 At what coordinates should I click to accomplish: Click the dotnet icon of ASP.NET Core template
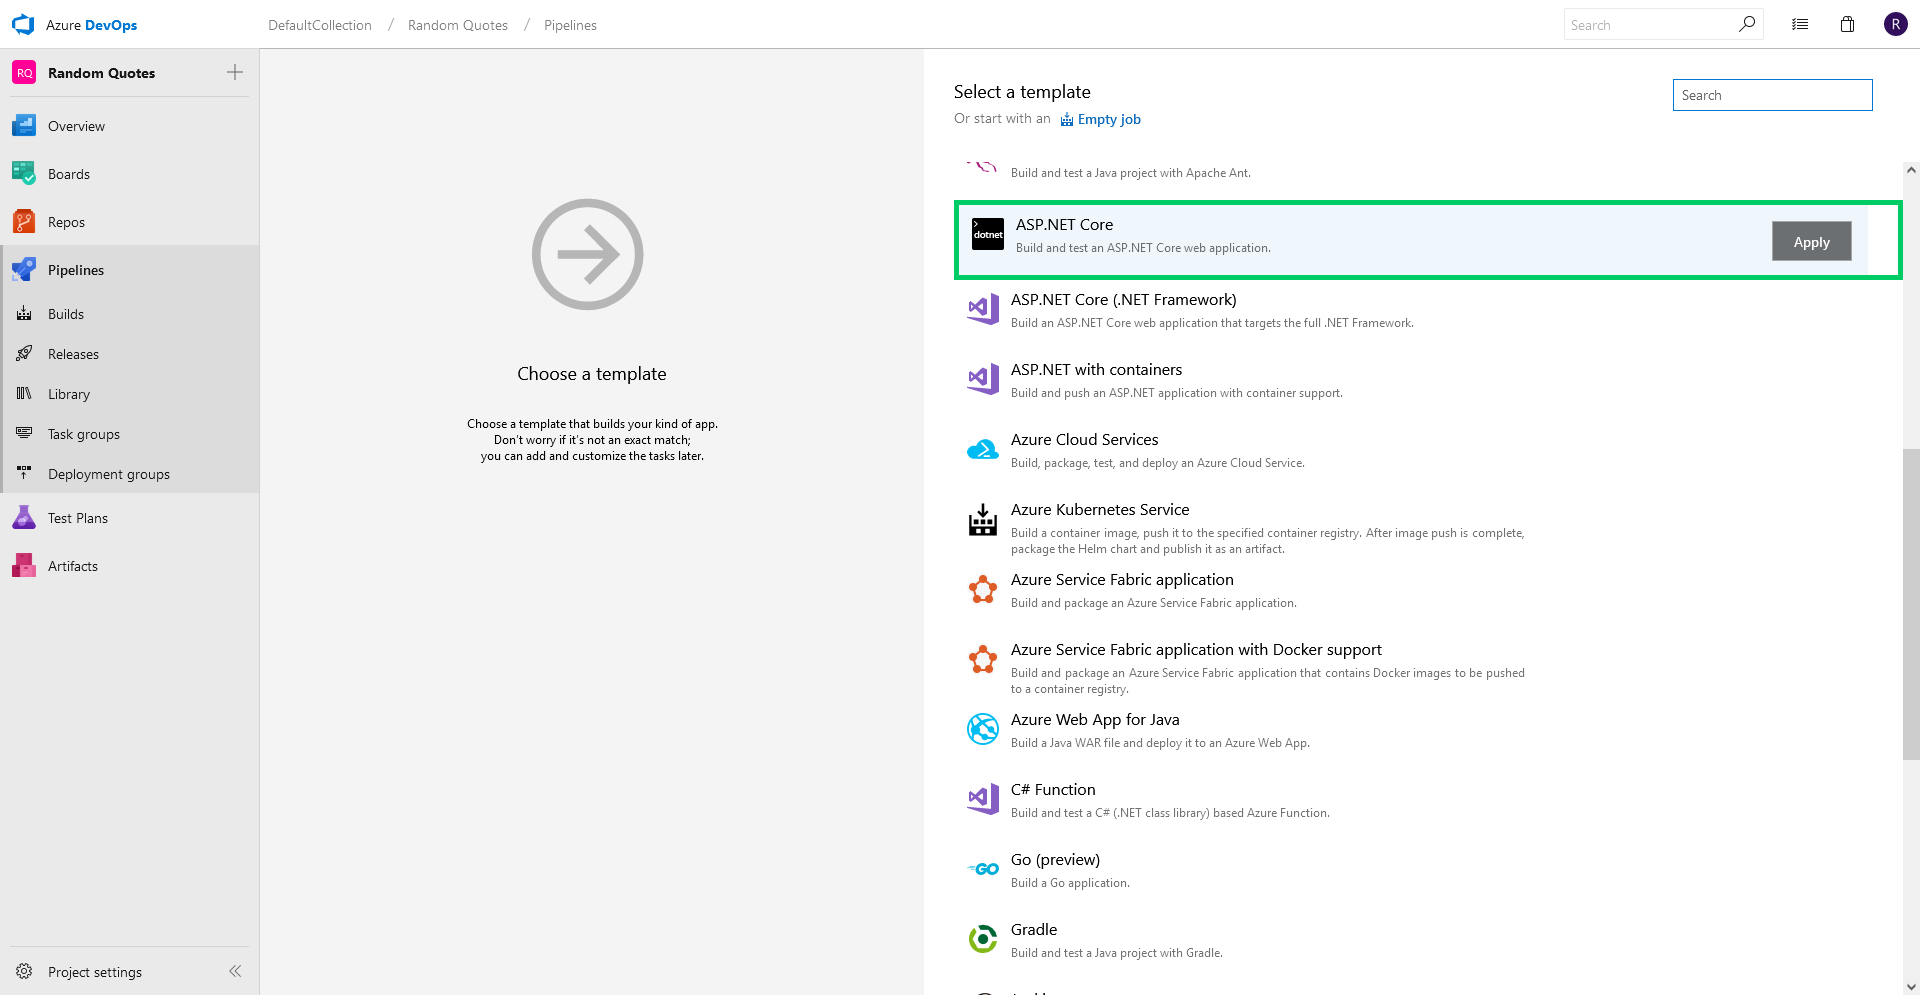[x=988, y=234]
